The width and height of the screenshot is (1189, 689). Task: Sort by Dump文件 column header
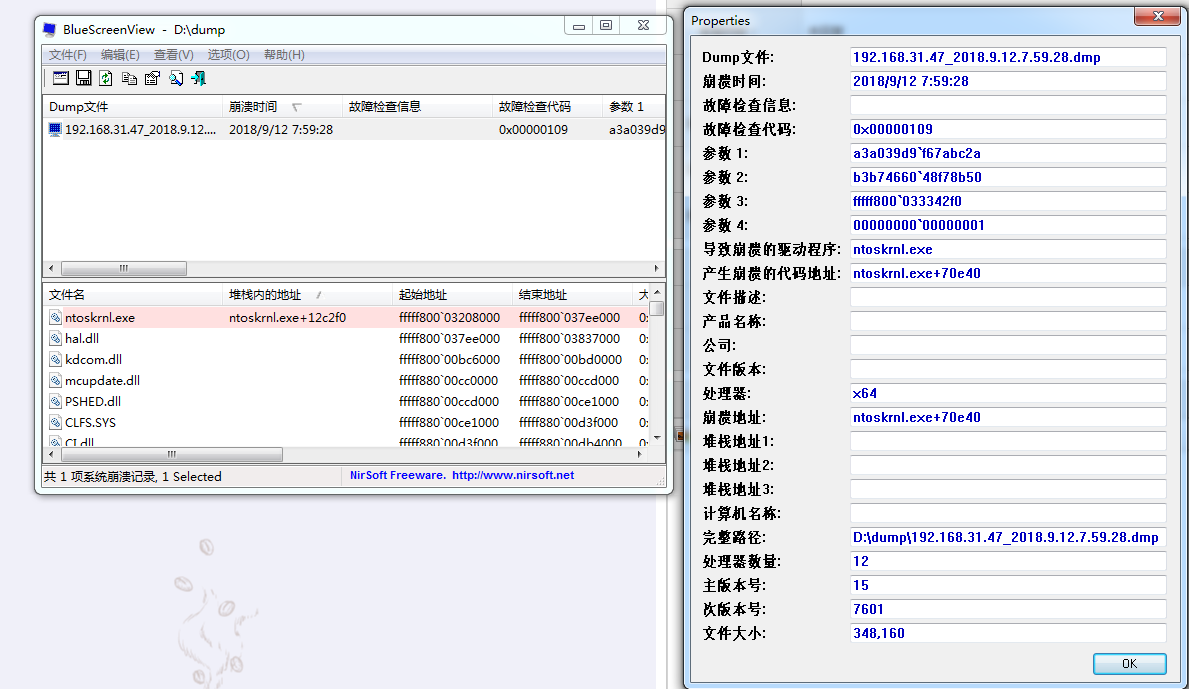(x=79, y=107)
